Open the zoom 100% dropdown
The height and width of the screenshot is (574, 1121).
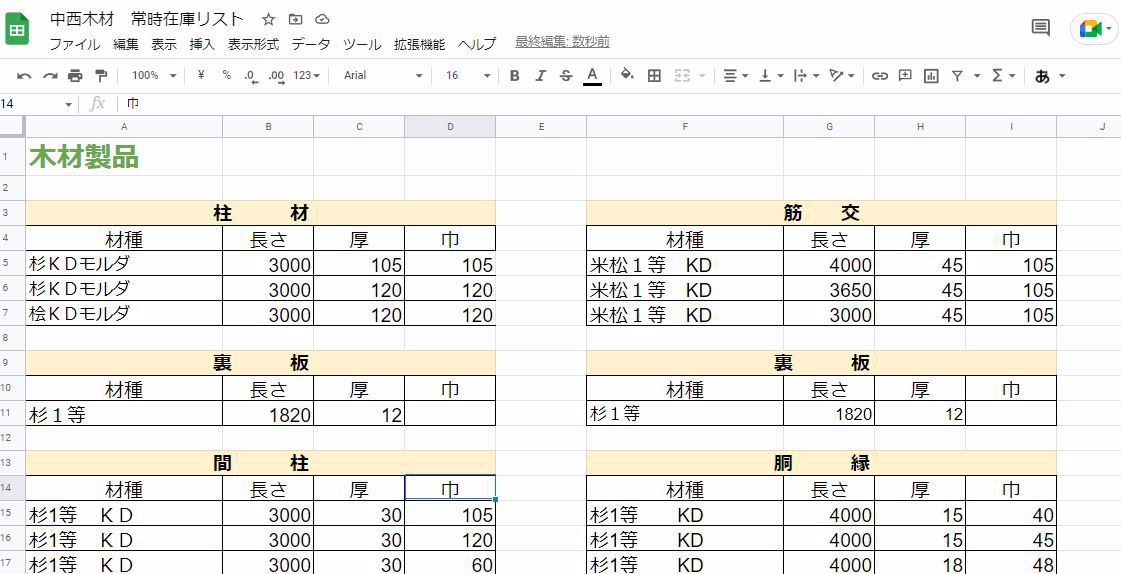coord(153,76)
